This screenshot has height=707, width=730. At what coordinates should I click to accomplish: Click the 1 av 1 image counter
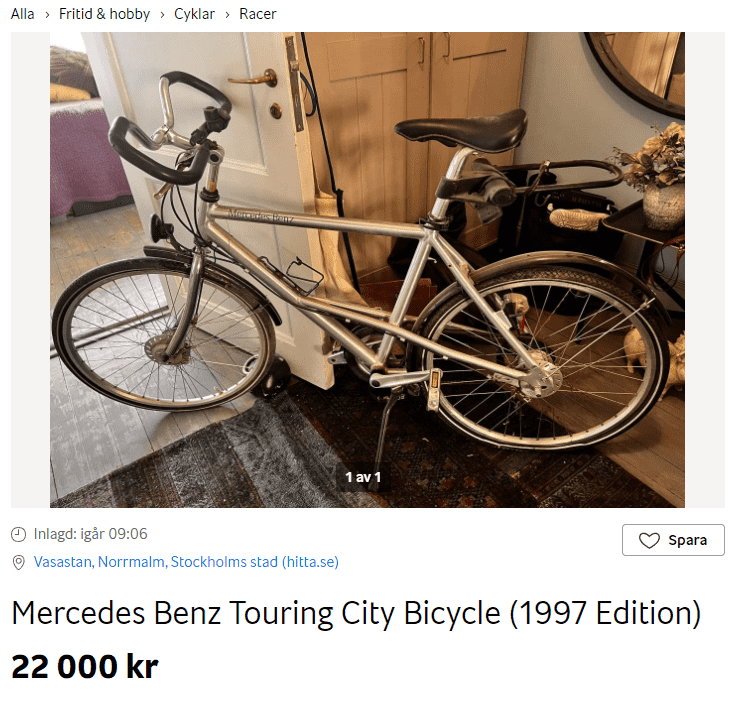(x=363, y=477)
